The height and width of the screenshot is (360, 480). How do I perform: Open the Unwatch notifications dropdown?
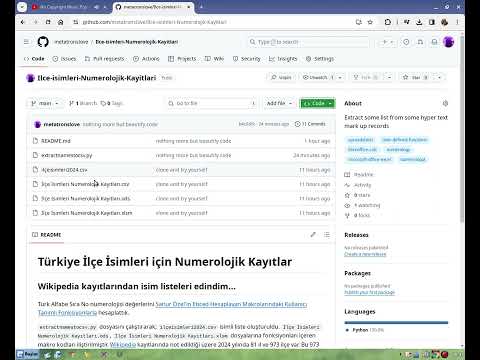click(x=323, y=77)
